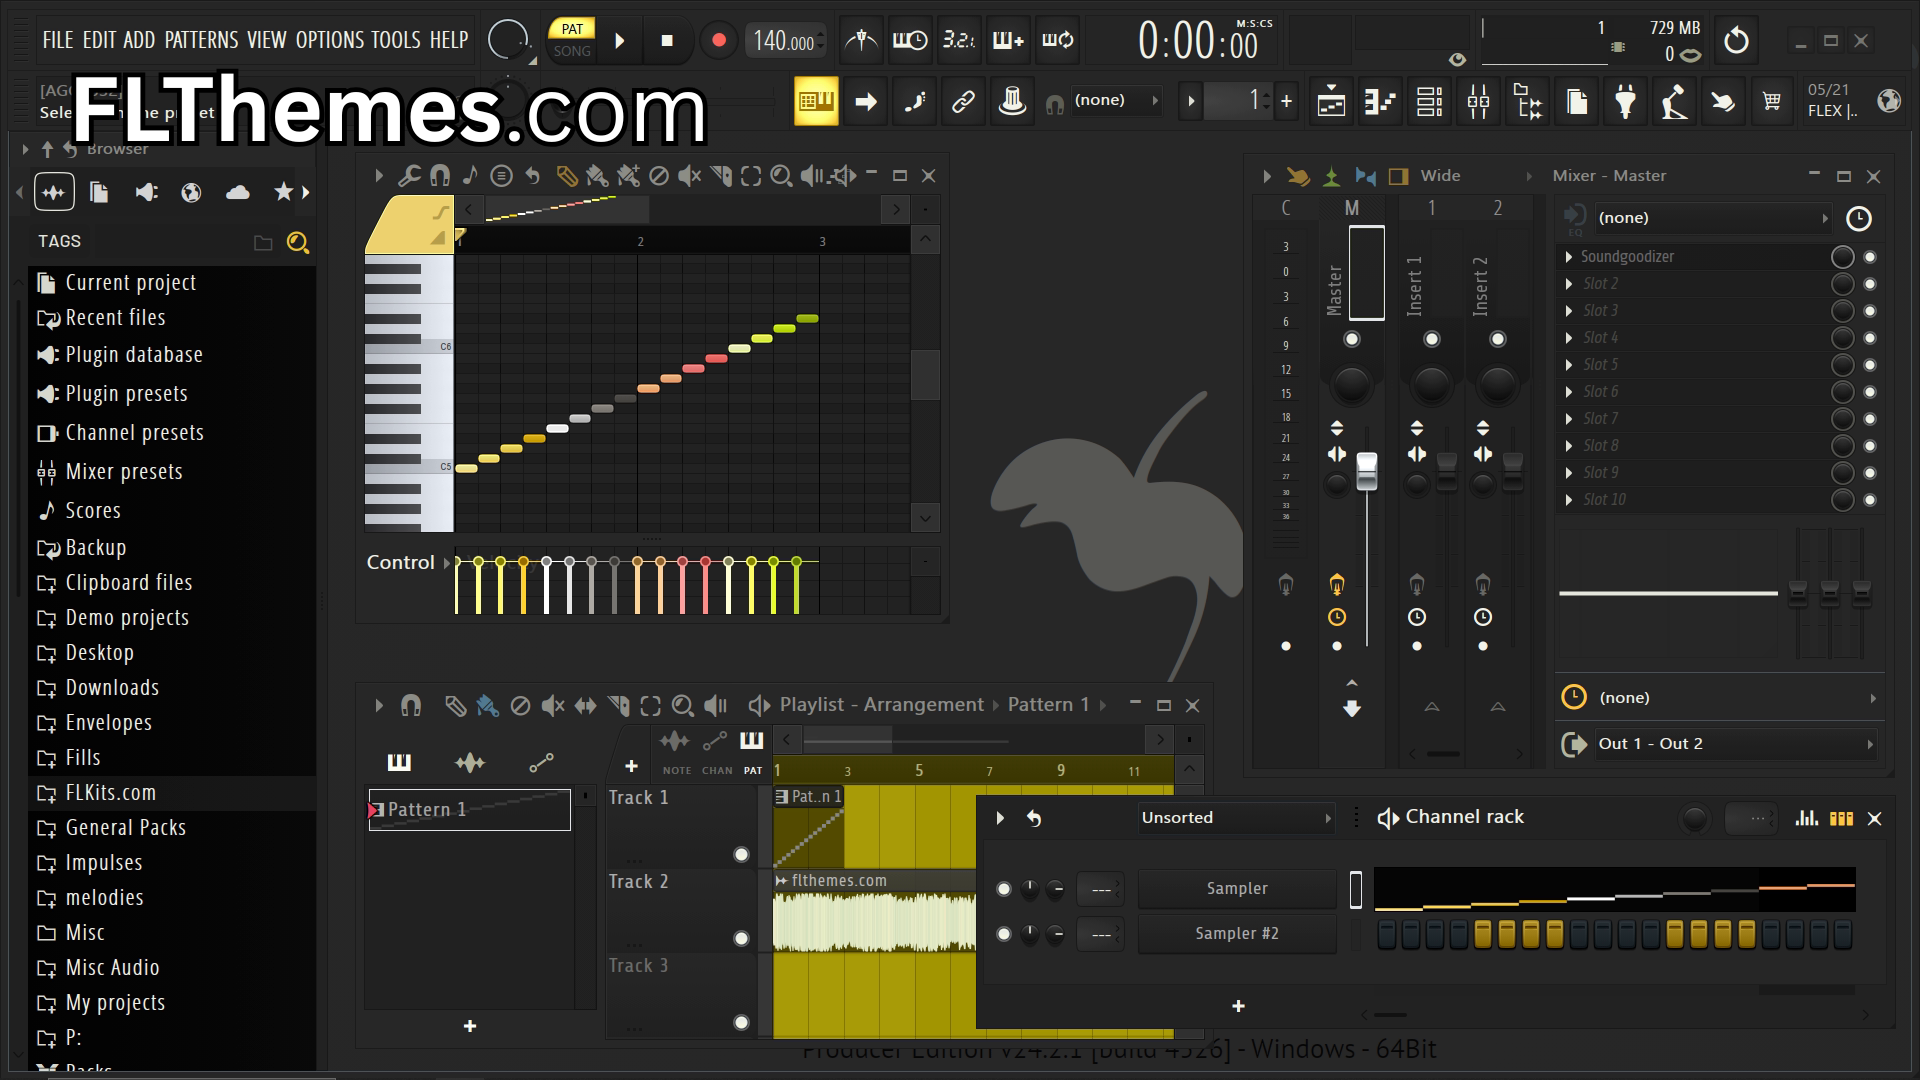The image size is (1920, 1080).
Task: Select the Slip tool in Playlist toolbar
Action: pyautogui.click(x=585, y=706)
